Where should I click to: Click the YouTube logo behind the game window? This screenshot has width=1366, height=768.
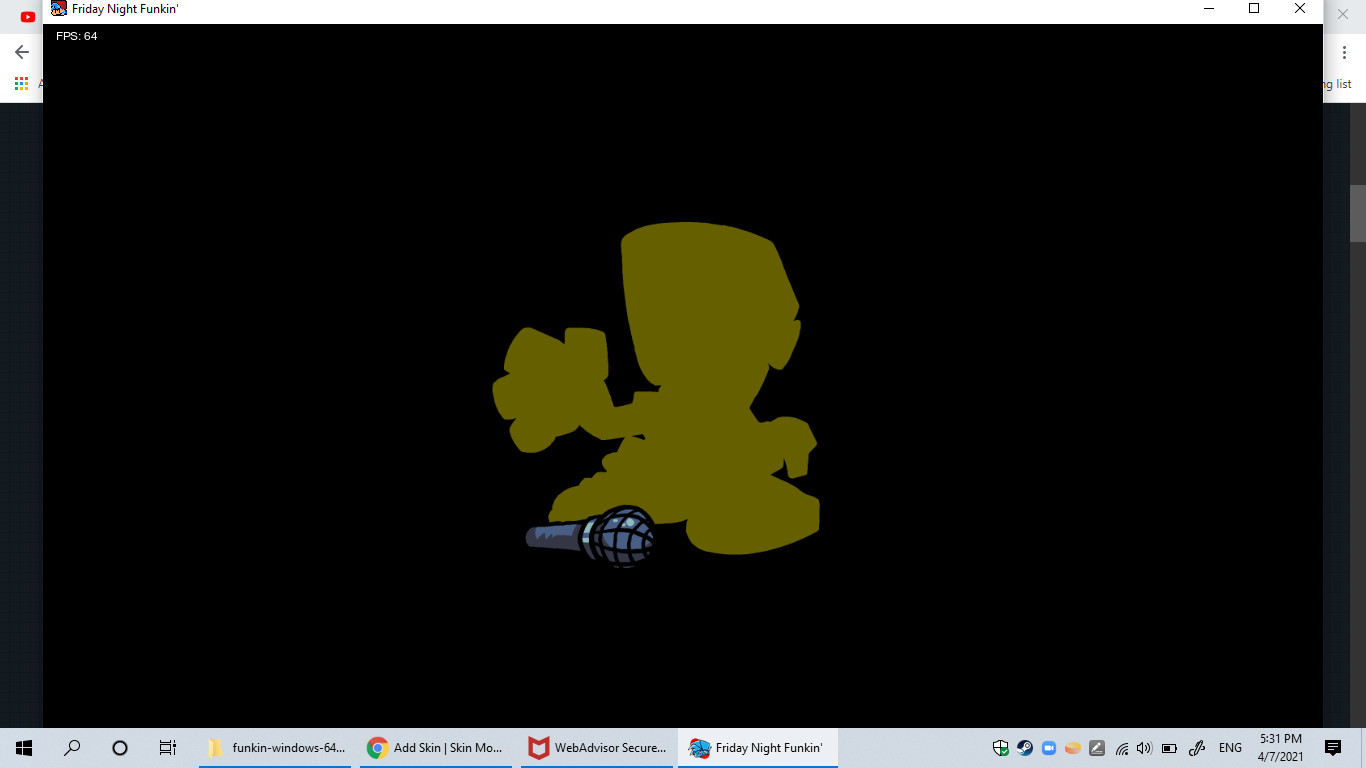pyautogui.click(x=27, y=16)
